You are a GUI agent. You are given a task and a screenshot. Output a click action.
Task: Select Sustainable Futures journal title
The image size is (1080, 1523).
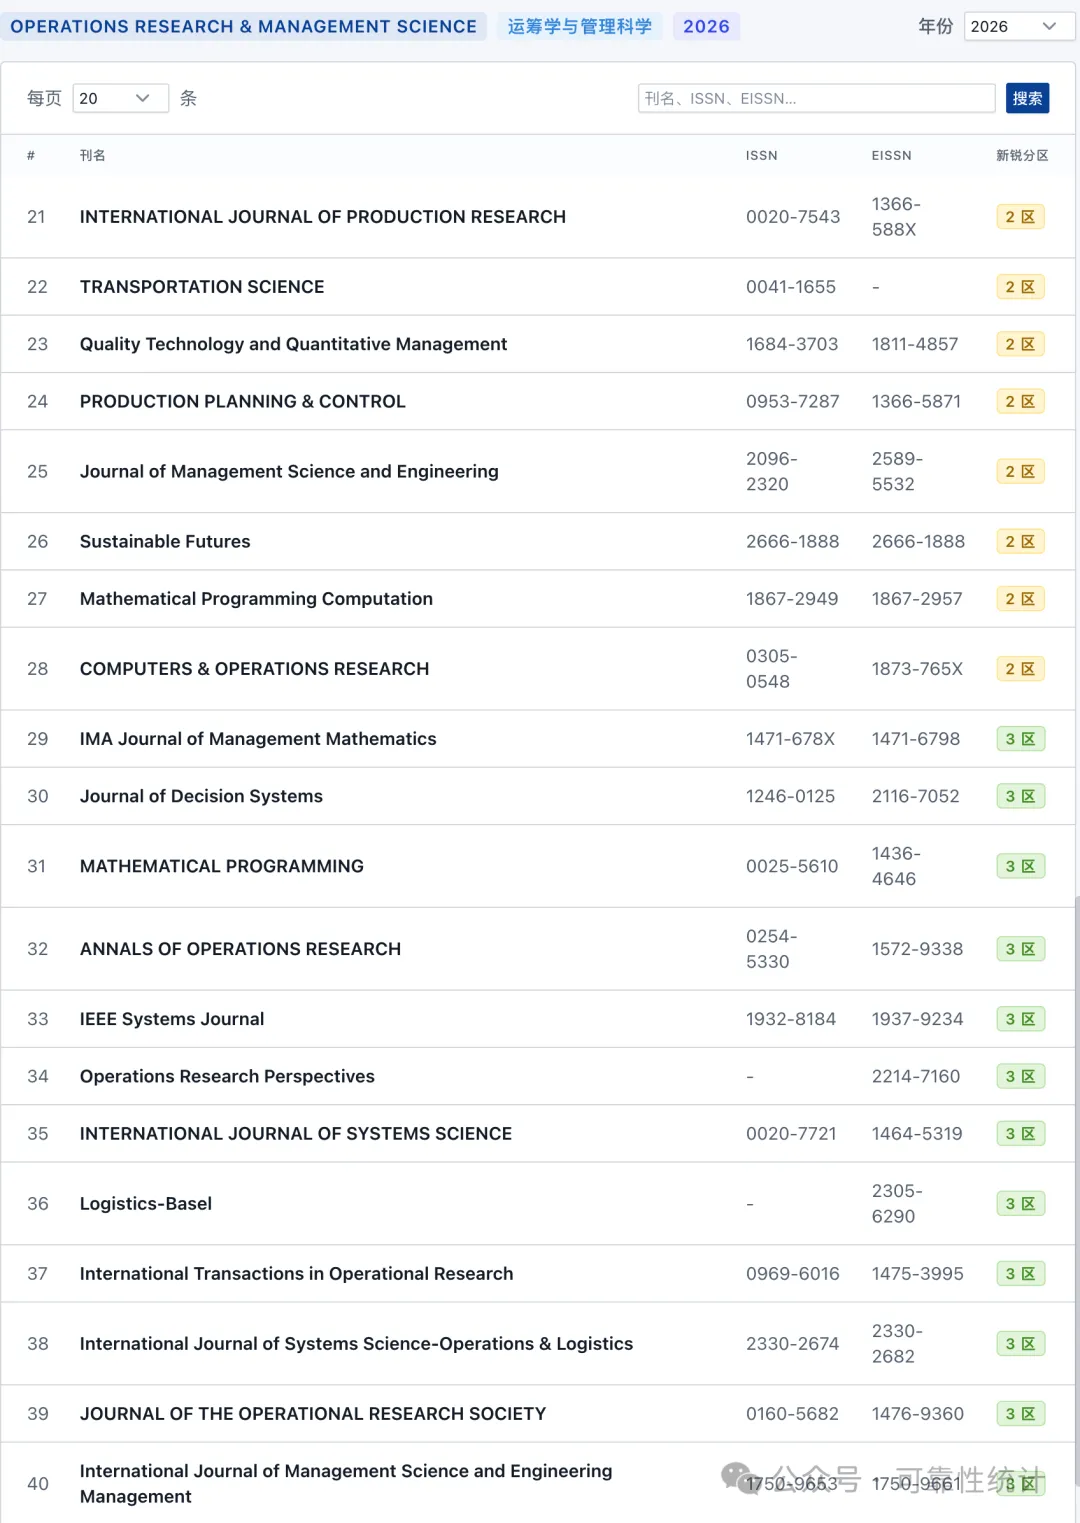165,541
